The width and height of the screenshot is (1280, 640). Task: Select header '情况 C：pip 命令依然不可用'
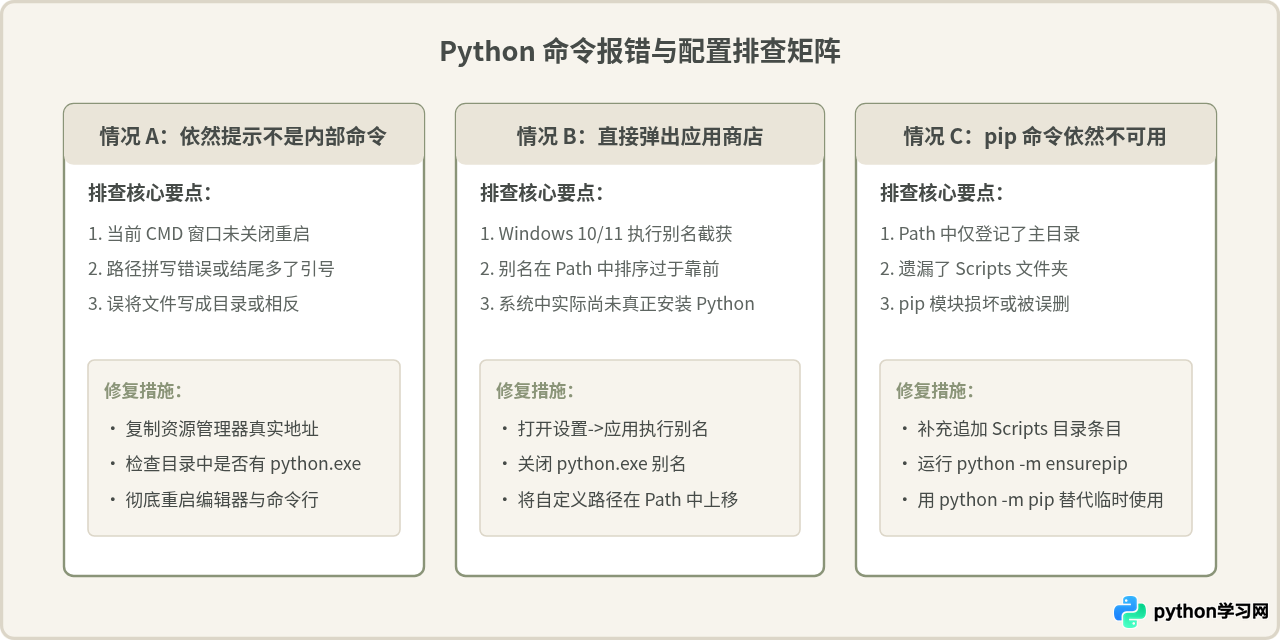point(1036,136)
